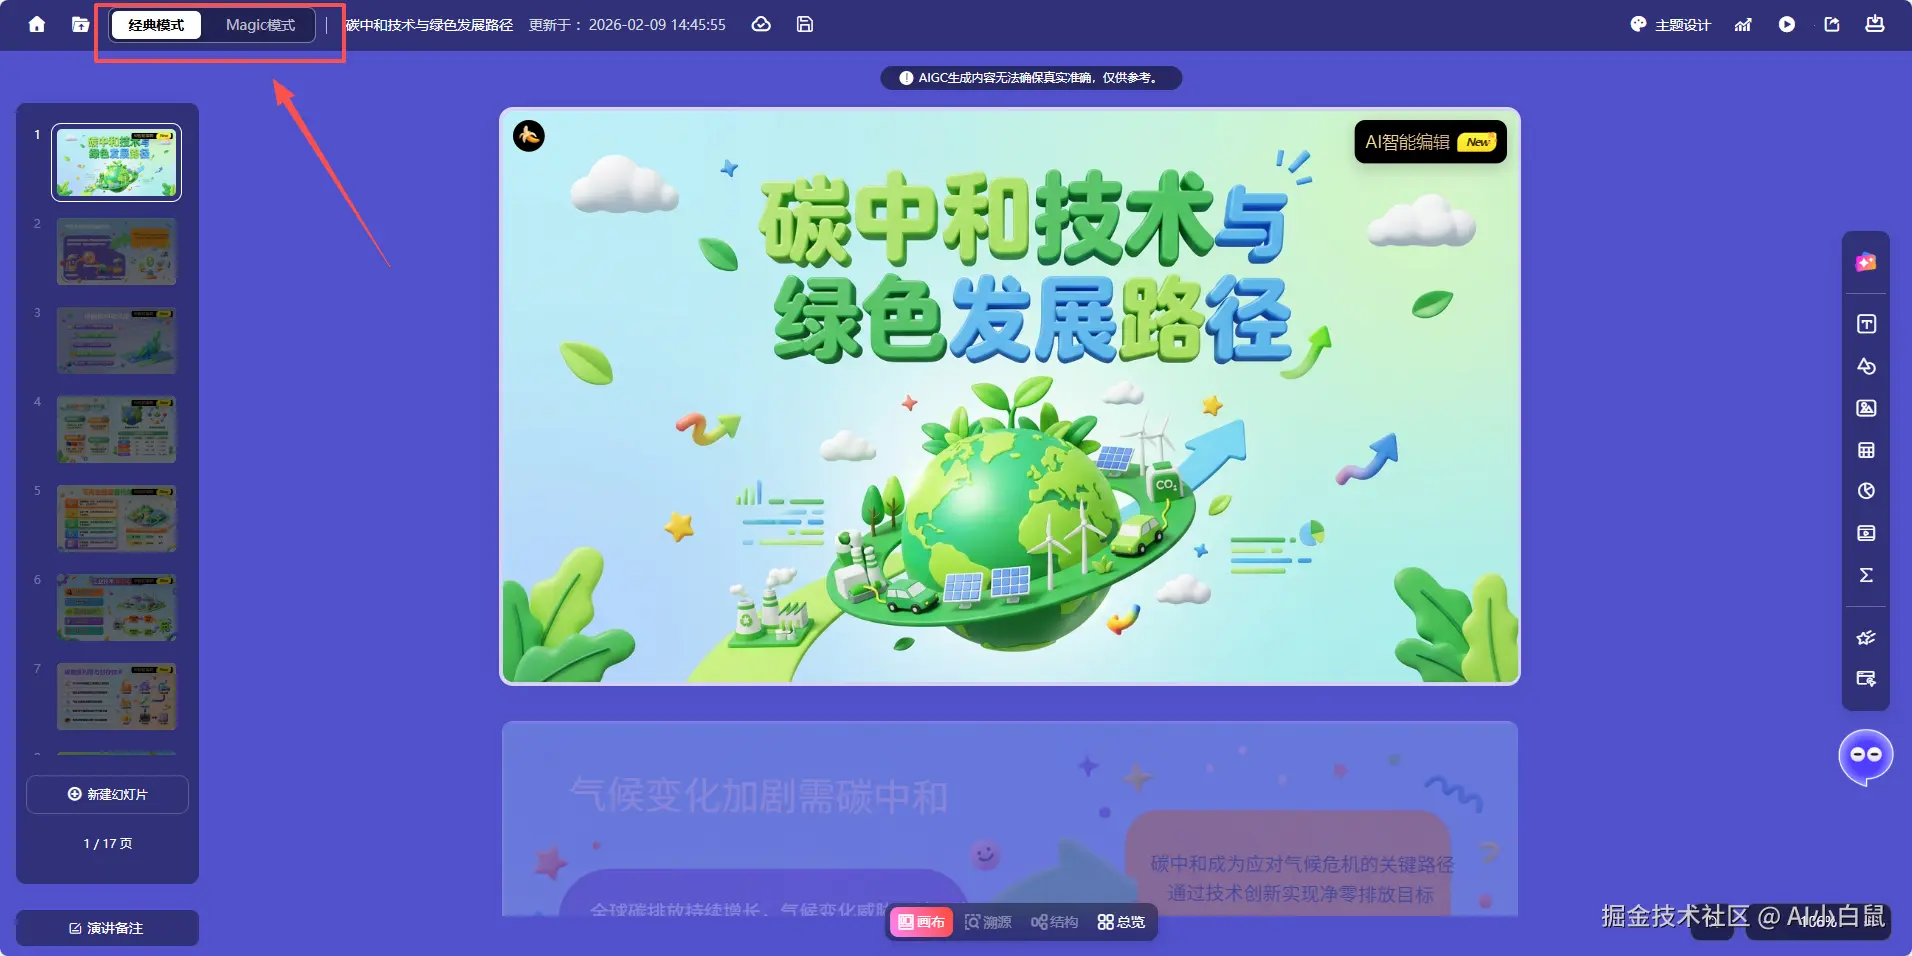Select slide 7 thumbnail
1912x956 pixels.
pos(117,696)
